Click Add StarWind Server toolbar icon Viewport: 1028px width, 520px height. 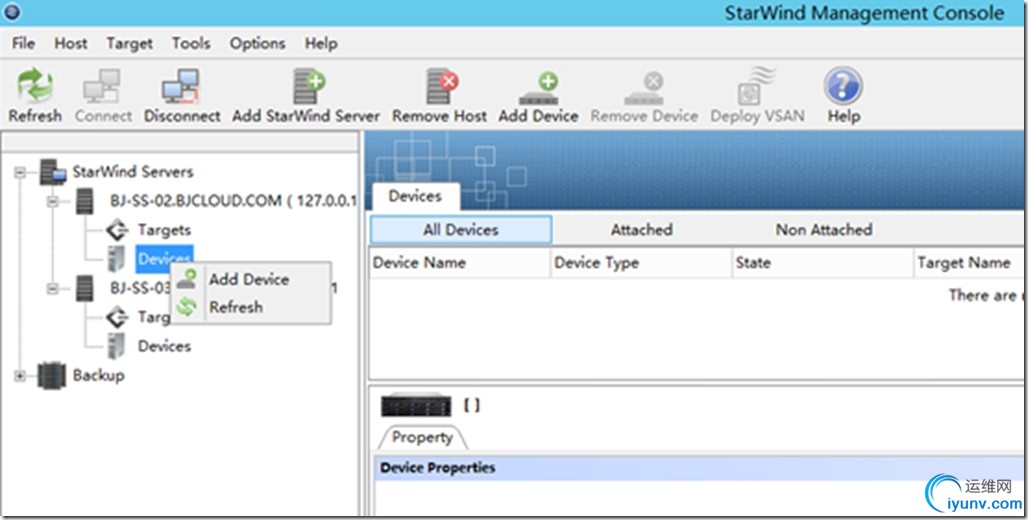point(308,86)
